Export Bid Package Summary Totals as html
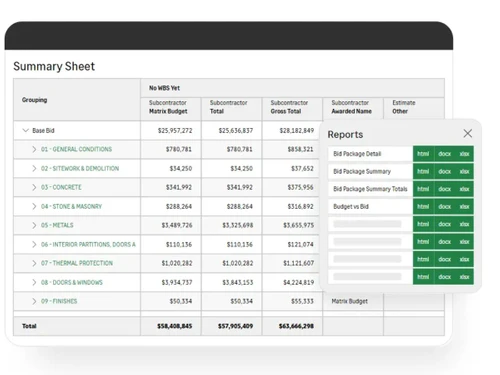The height and width of the screenshot is (375, 500). [x=423, y=189]
